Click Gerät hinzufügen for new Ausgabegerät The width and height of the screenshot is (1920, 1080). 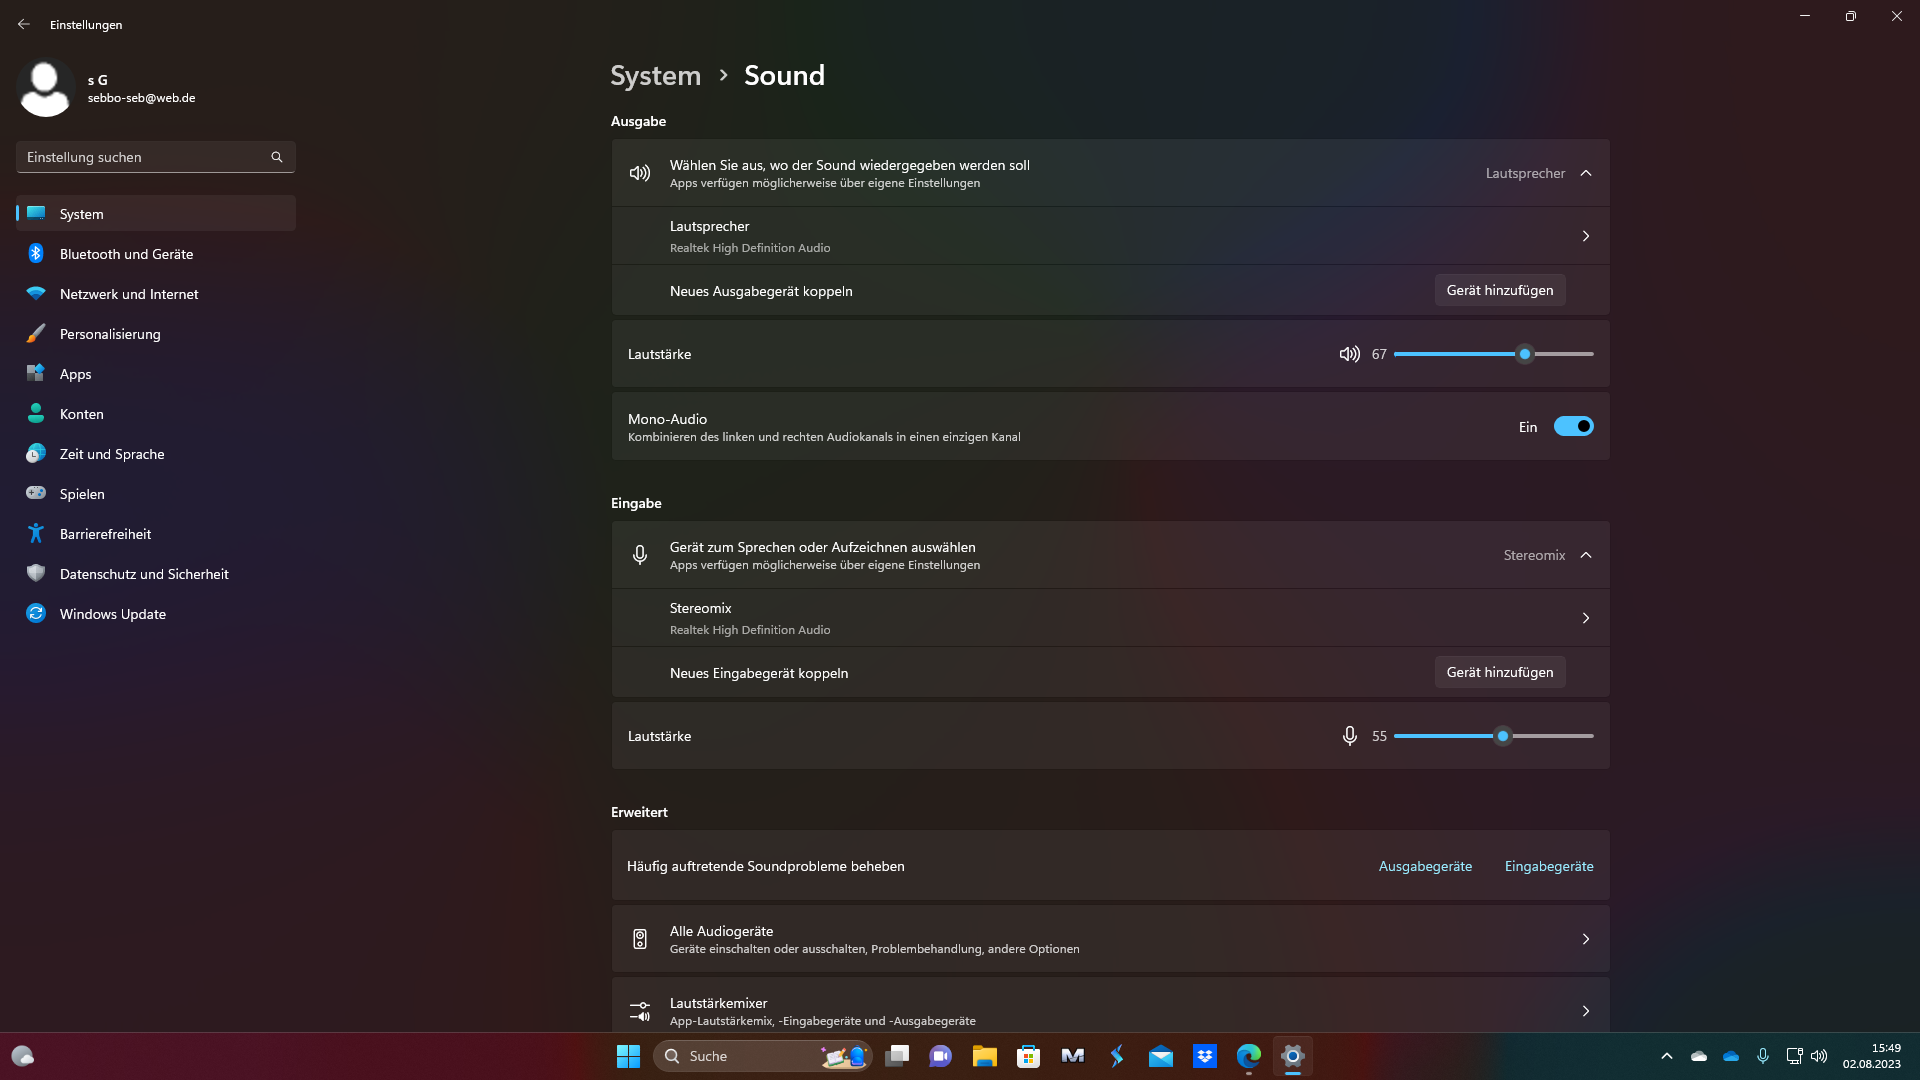[1499, 290]
